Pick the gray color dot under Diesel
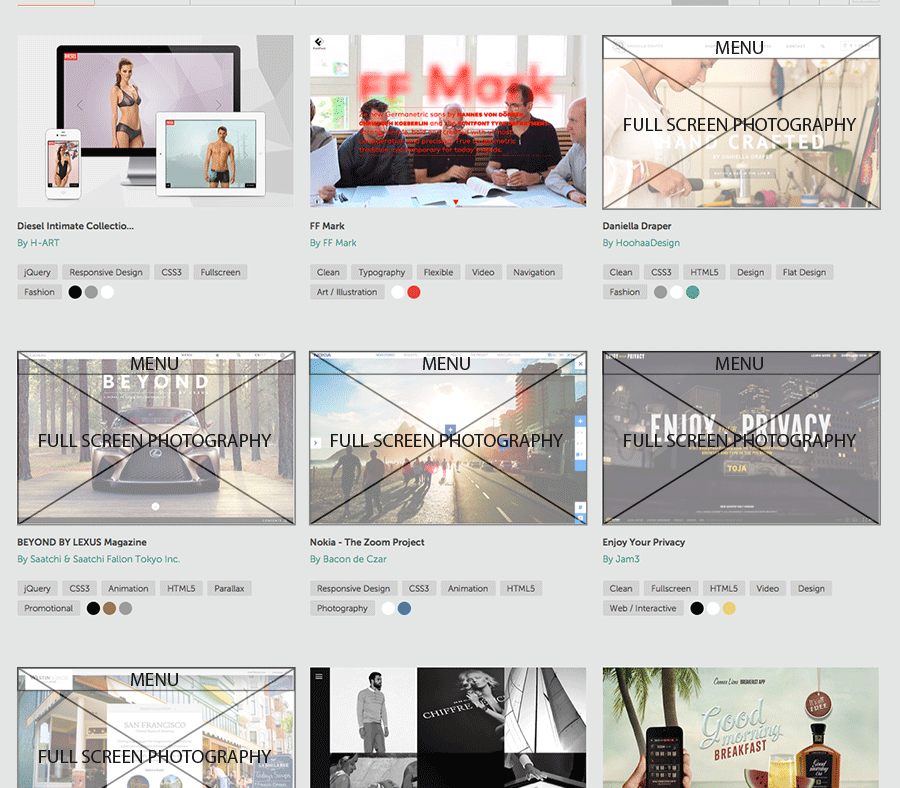 click(91, 292)
